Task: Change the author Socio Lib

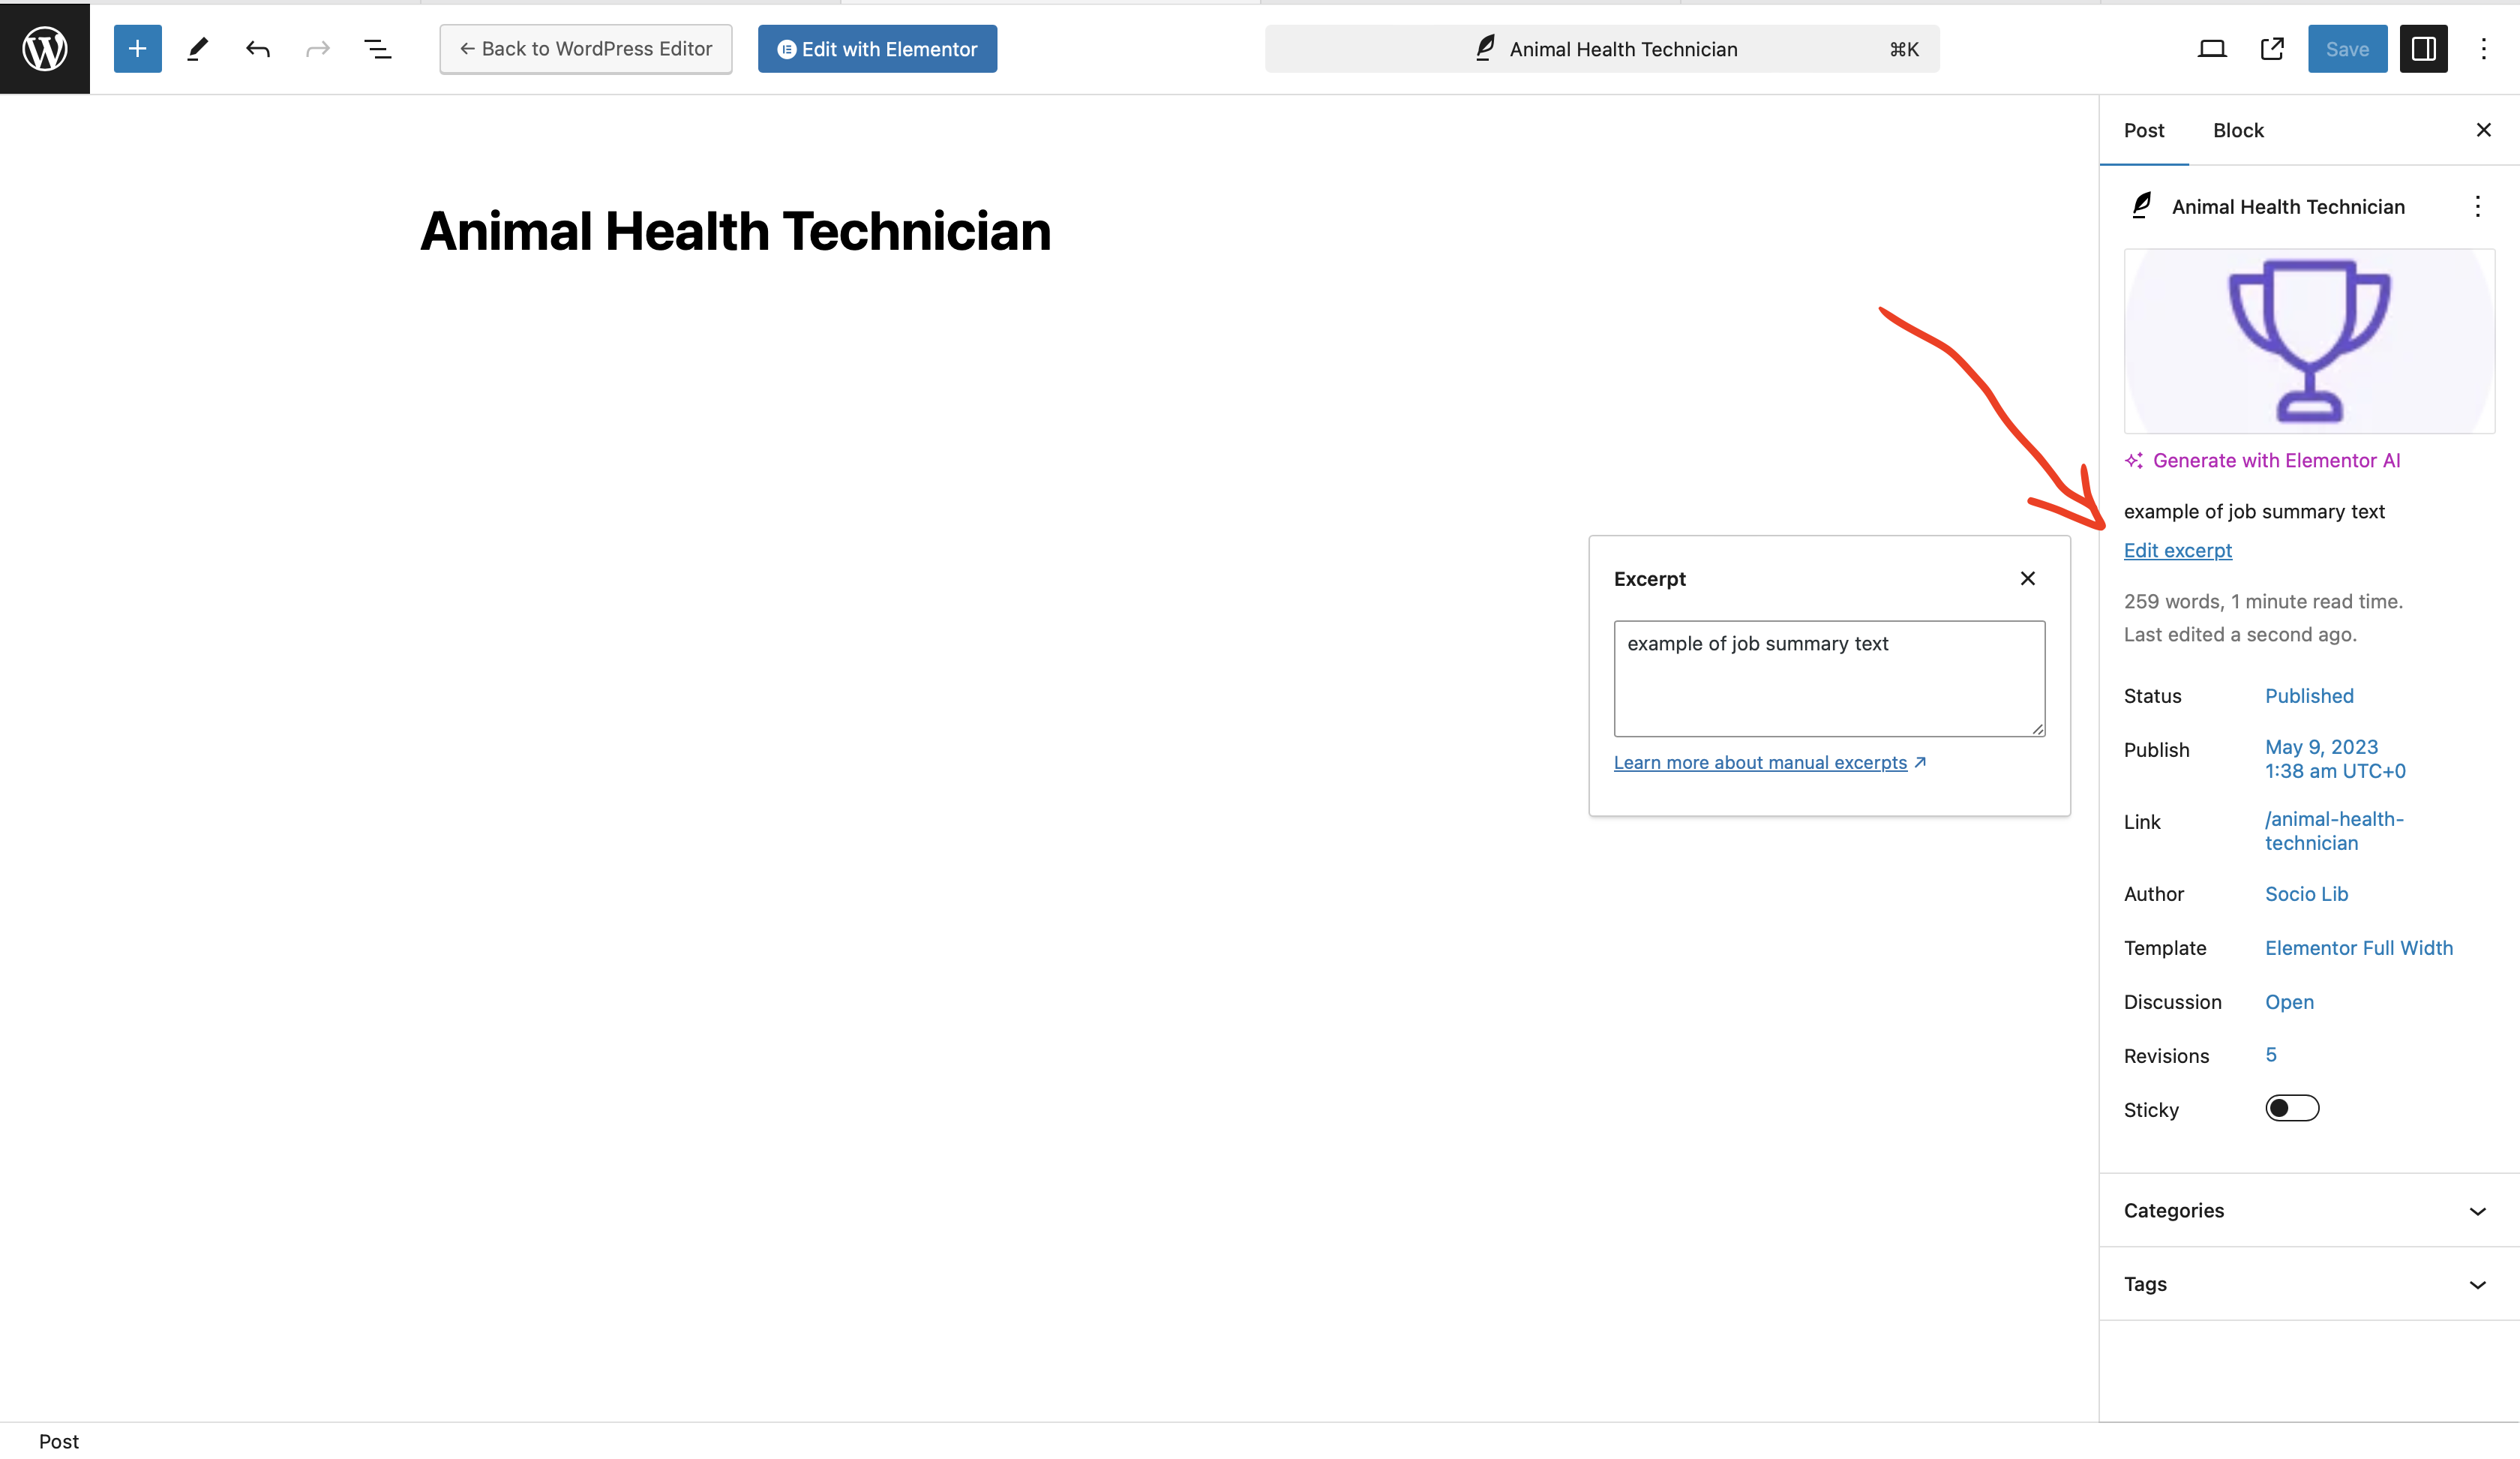Action: (2306, 893)
